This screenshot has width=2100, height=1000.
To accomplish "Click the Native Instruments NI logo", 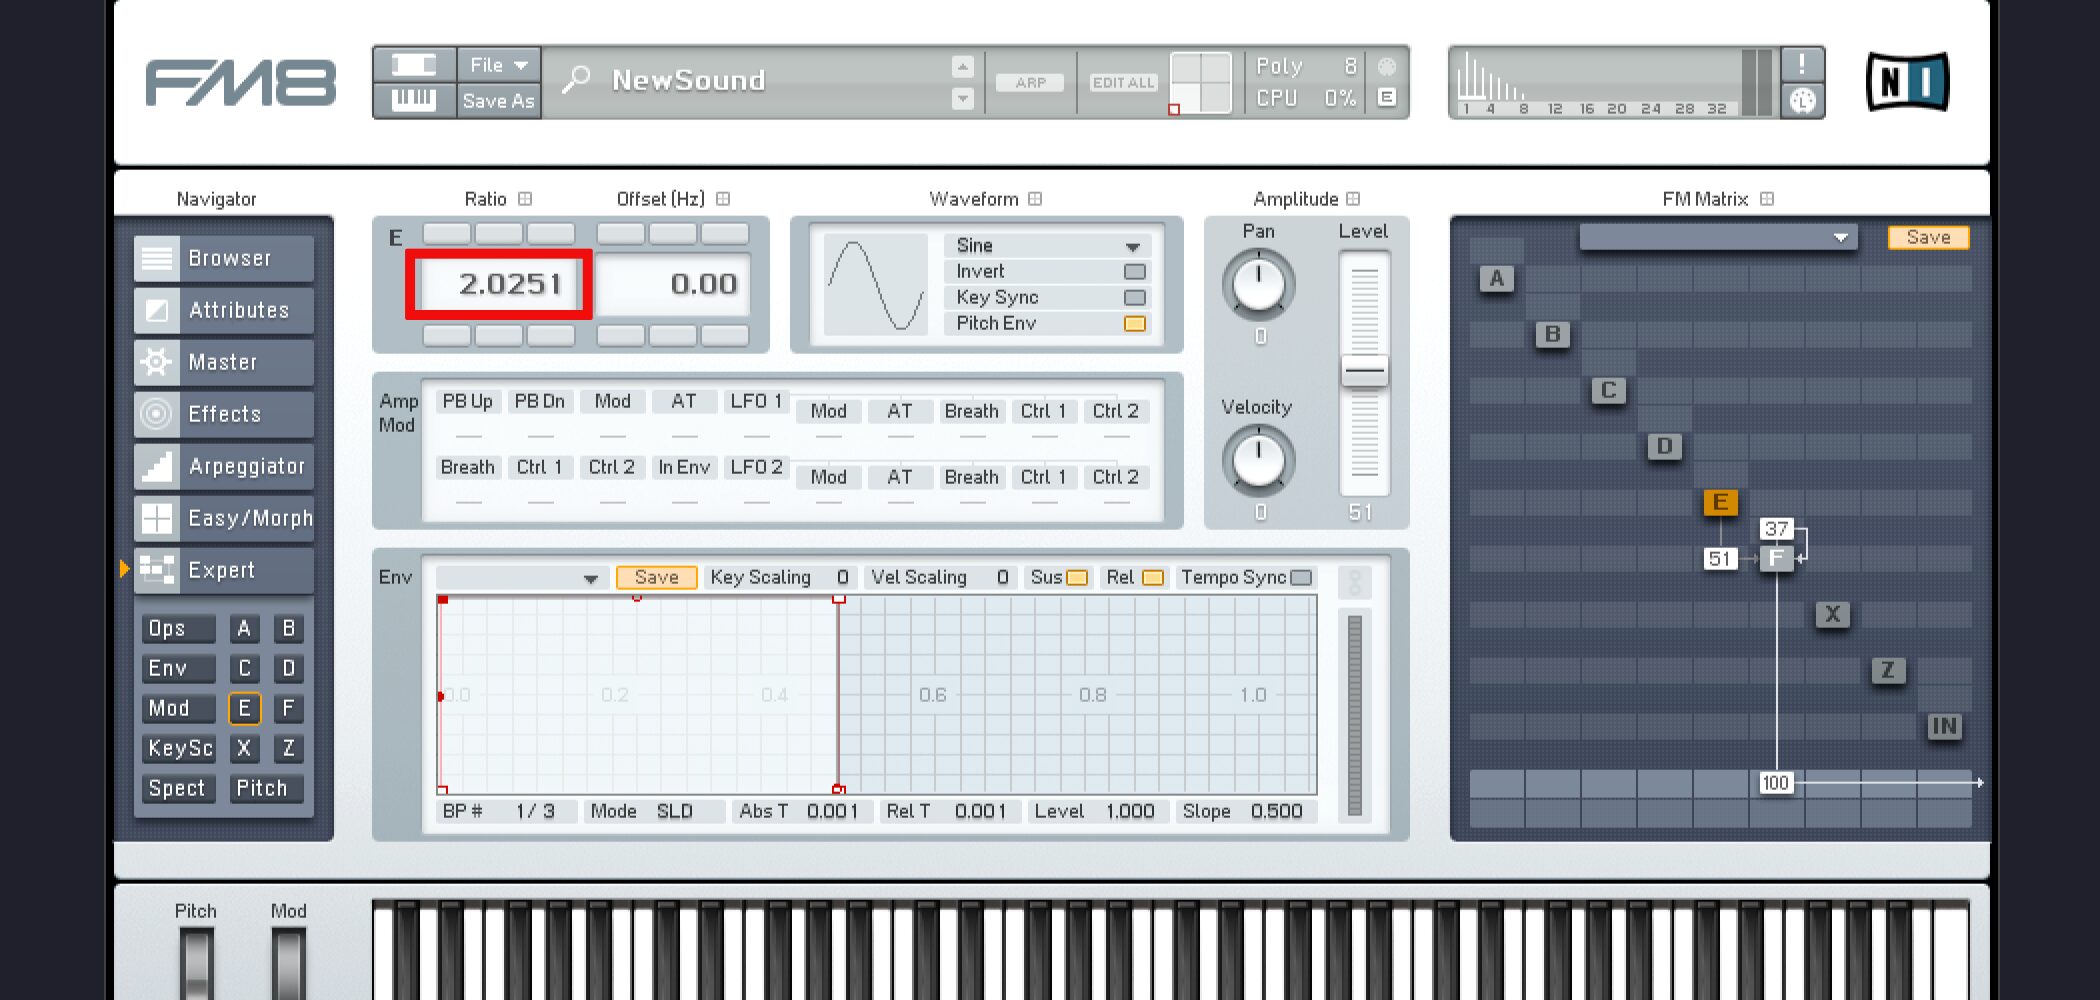I will 1907,82.
